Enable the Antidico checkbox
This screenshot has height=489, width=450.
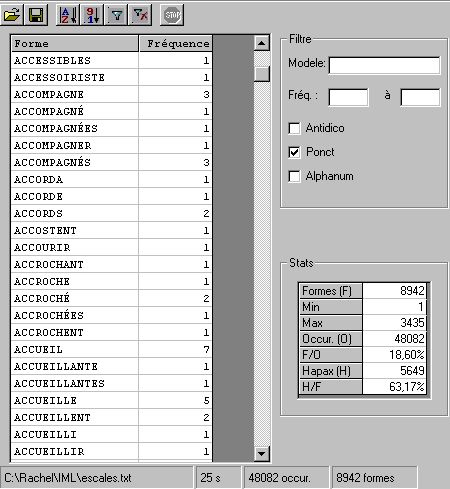click(x=294, y=128)
